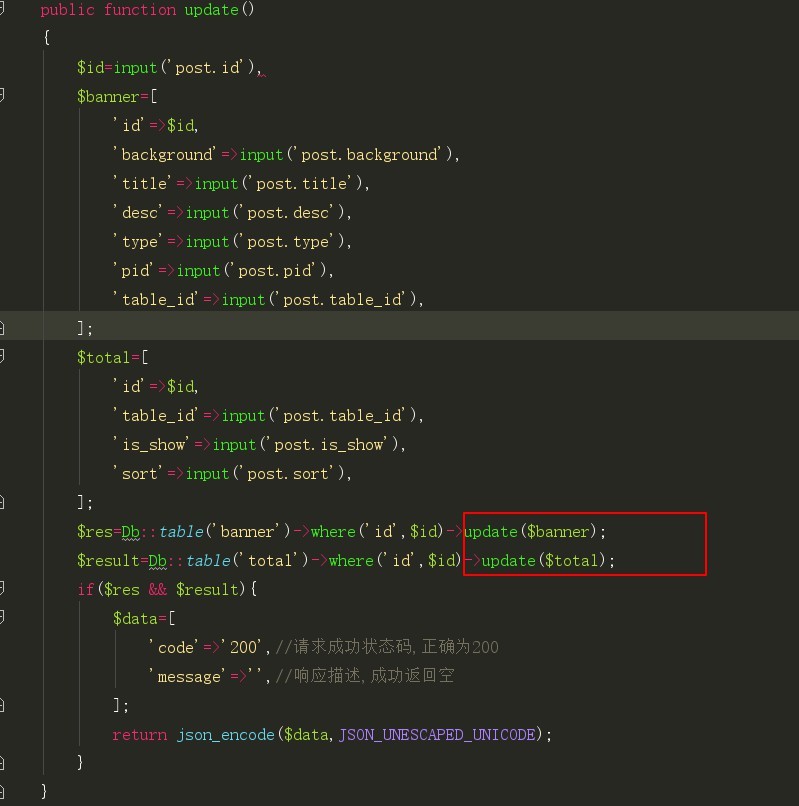Click the highlighted ]; closing the $banner array
Viewport: 799px width, 806px height.
click(x=85, y=328)
